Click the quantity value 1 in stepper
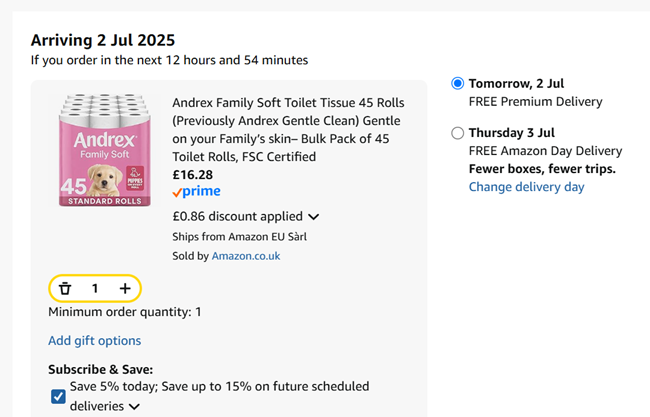Image resolution: width=650 pixels, height=417 pixels. pyautogui.click(x=95, y=289)
